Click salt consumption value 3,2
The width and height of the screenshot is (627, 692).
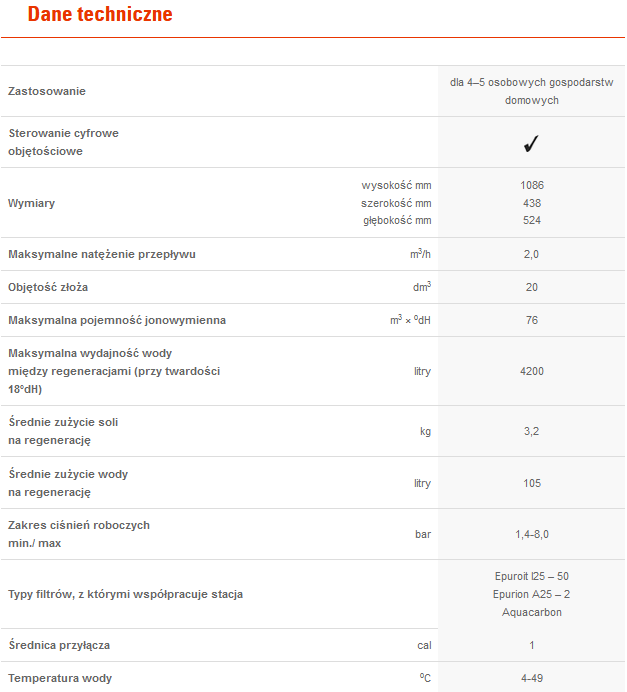(532, 432)
